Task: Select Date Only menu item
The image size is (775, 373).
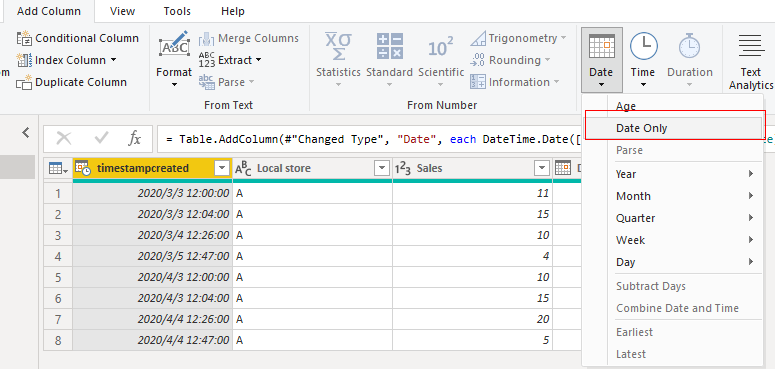Action: 672,128
